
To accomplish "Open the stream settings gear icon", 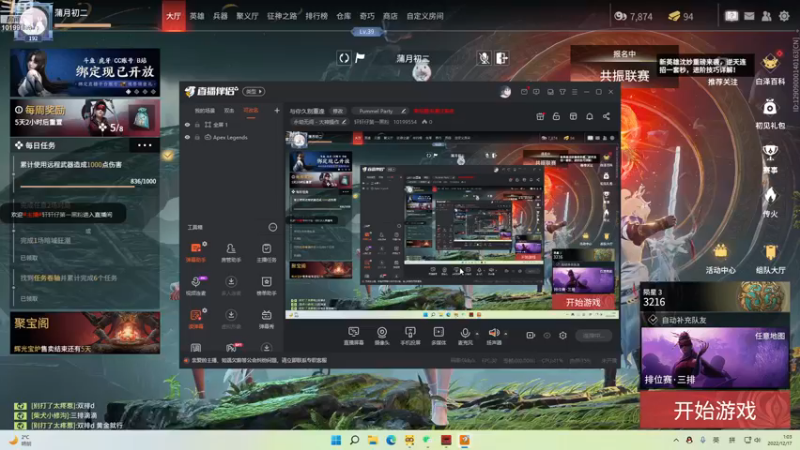I will tap(563, 335).
